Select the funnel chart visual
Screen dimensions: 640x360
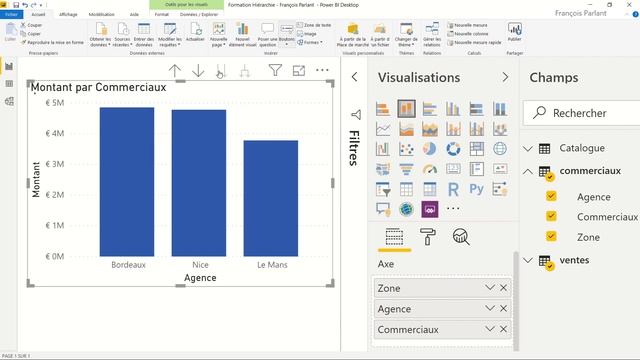click(x=406, y=169)
